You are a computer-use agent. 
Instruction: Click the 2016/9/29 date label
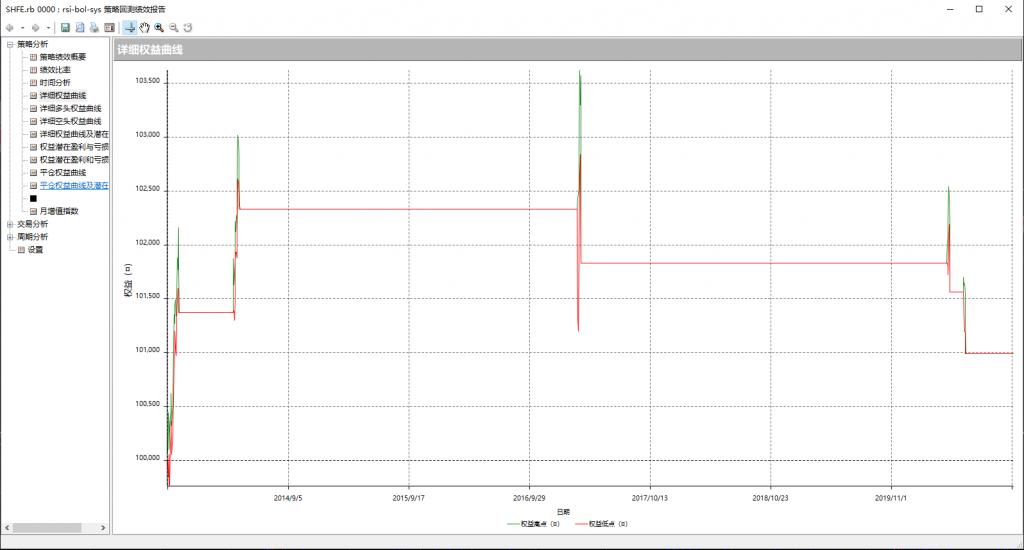[530, 498]
